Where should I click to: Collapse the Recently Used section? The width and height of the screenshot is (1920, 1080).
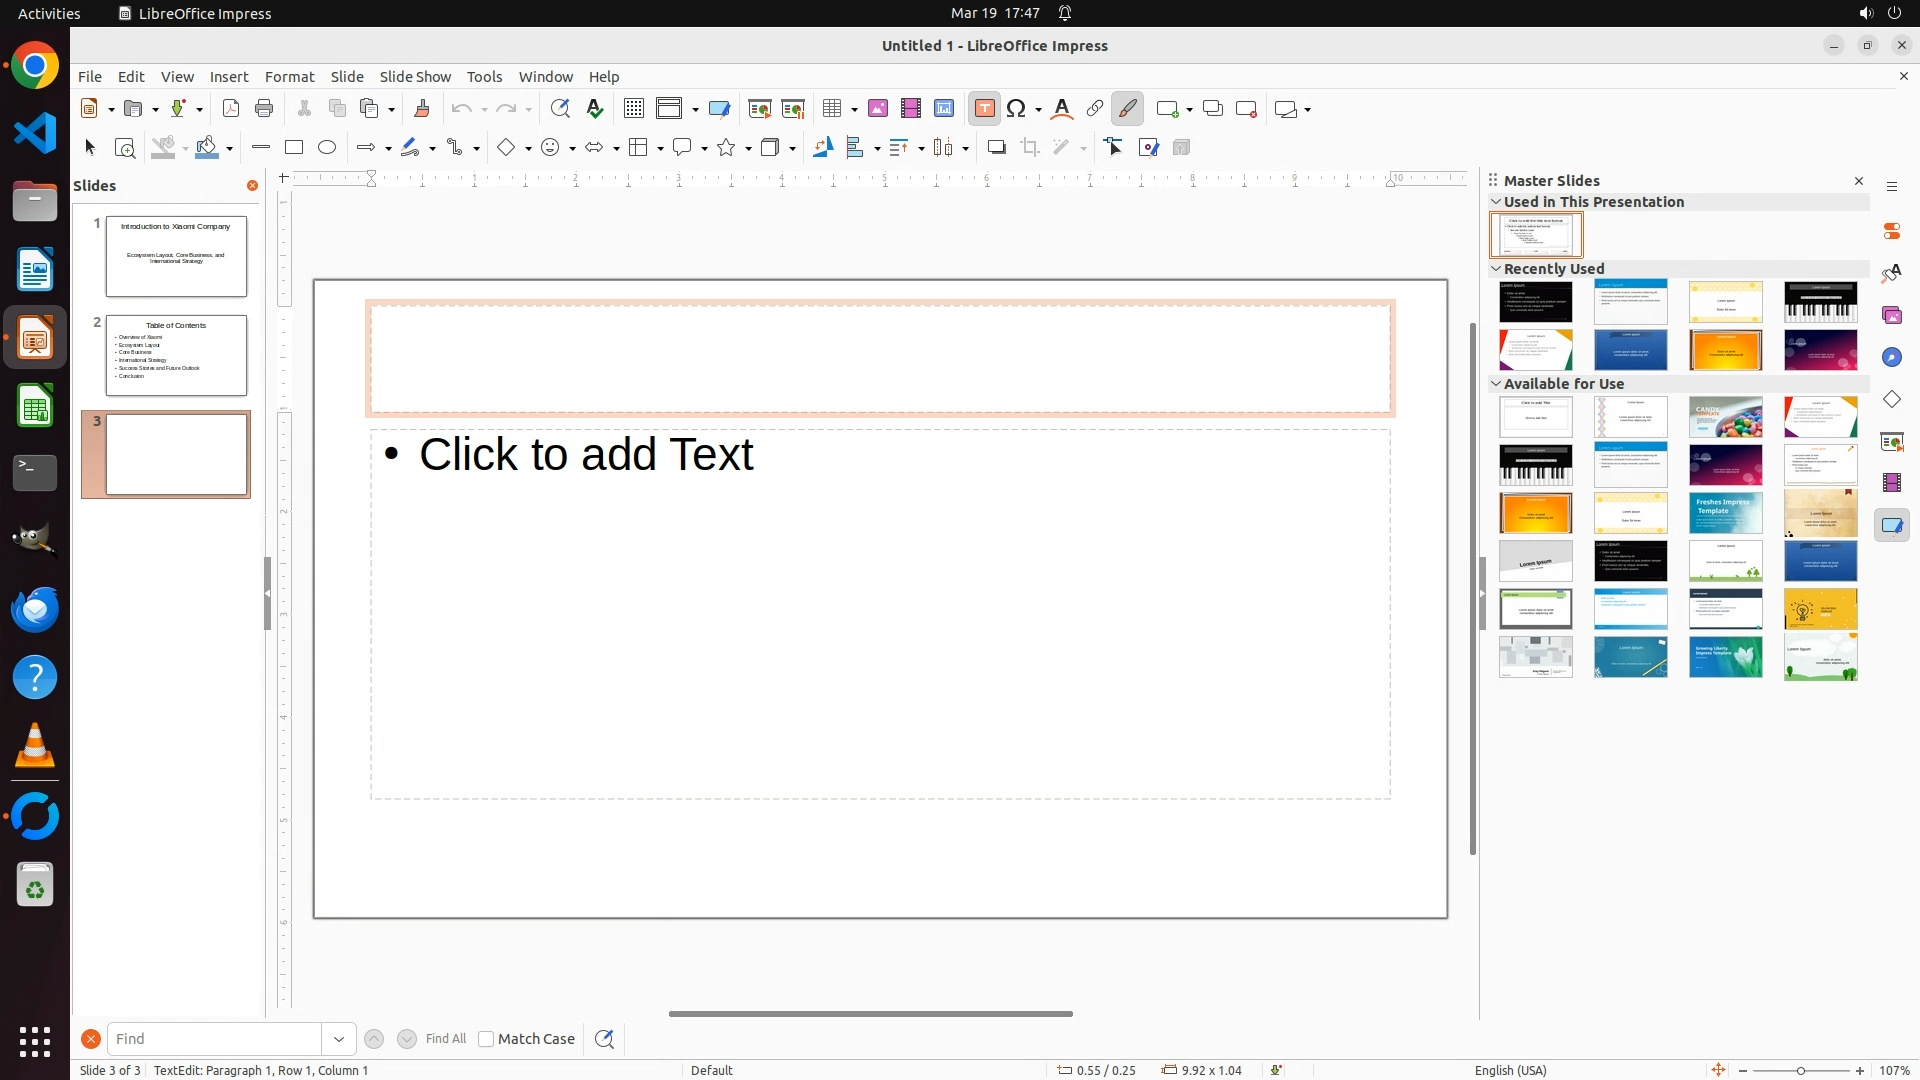(x=1497, y=269)
